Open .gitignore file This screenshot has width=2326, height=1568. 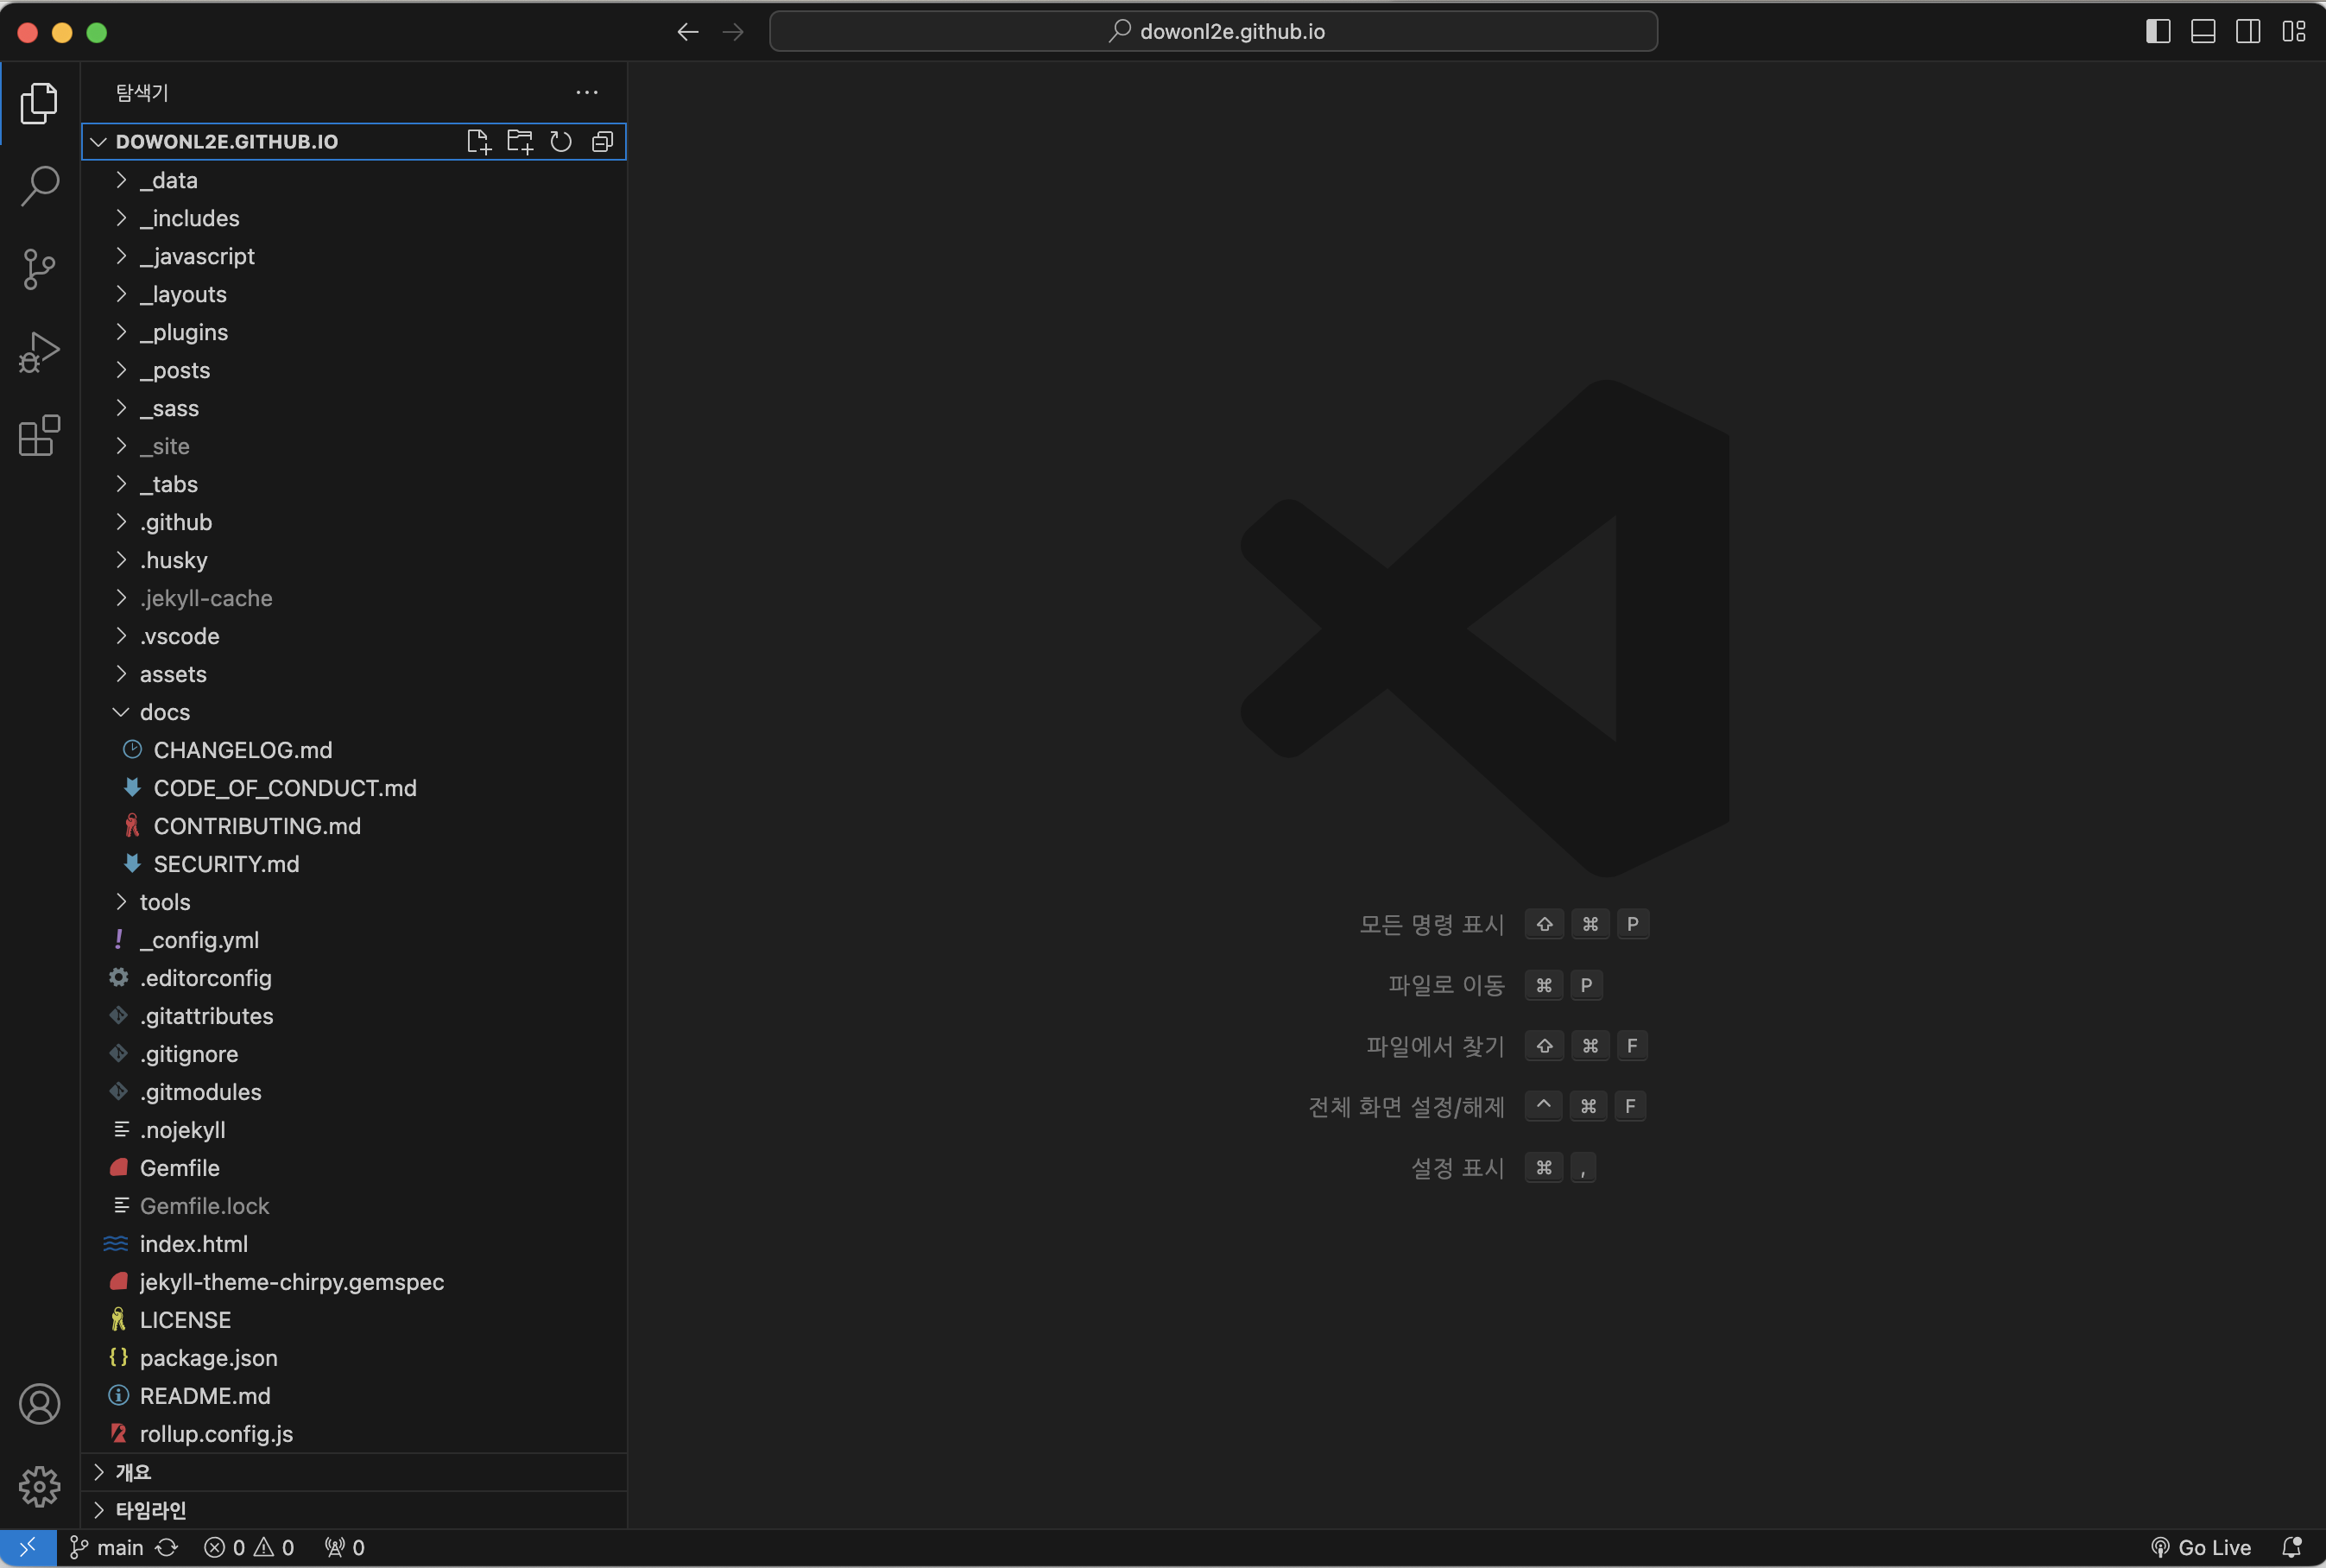pos(354,1055)
